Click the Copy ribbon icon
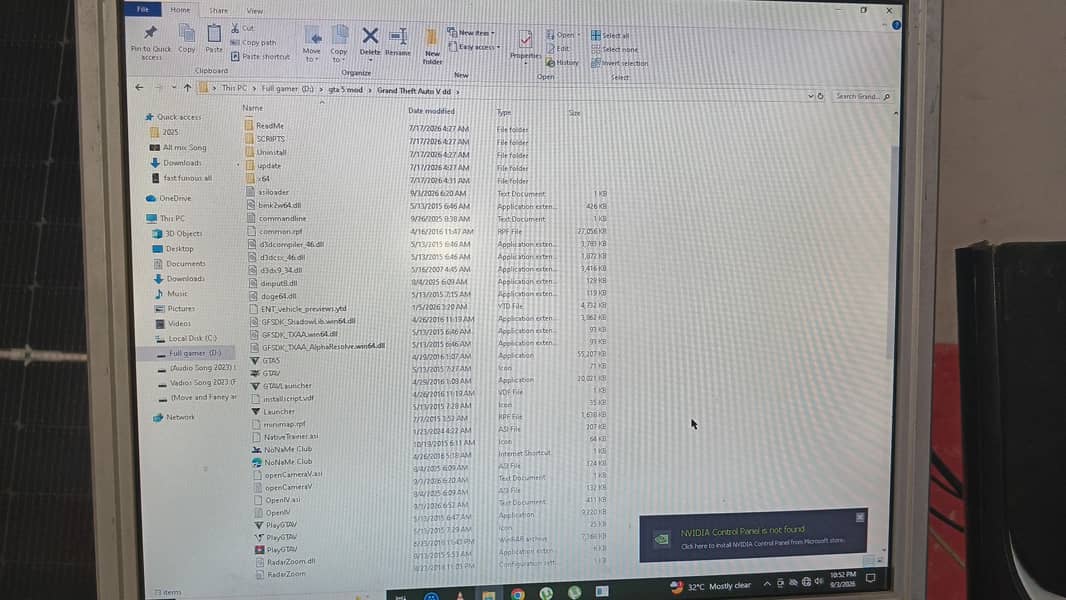This screenshot has height=600, width=1066. point(186,33)
